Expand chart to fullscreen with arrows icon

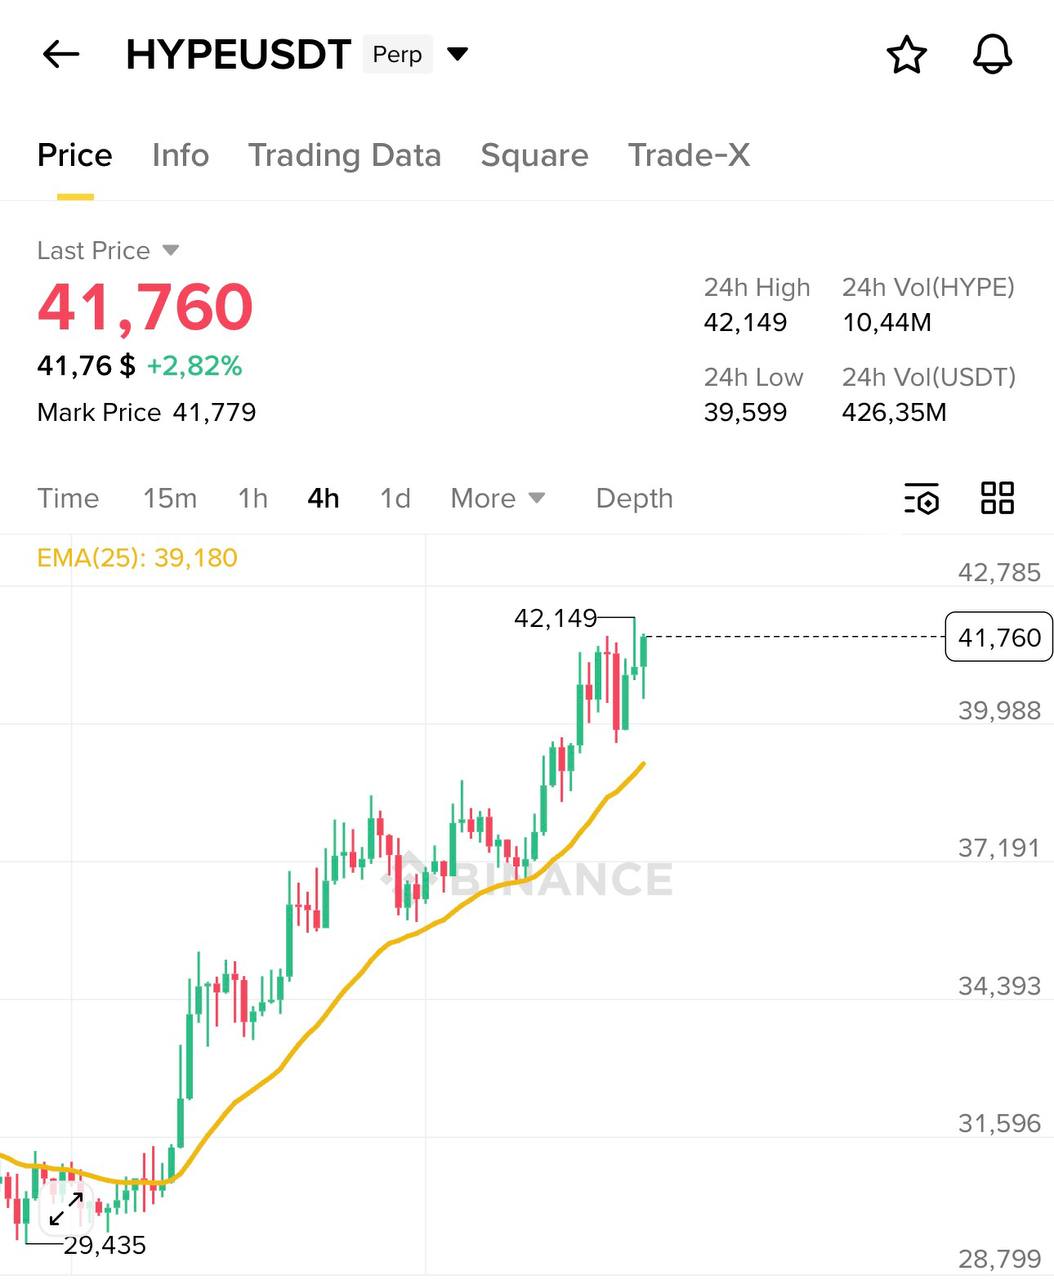tap(66, 1208)
